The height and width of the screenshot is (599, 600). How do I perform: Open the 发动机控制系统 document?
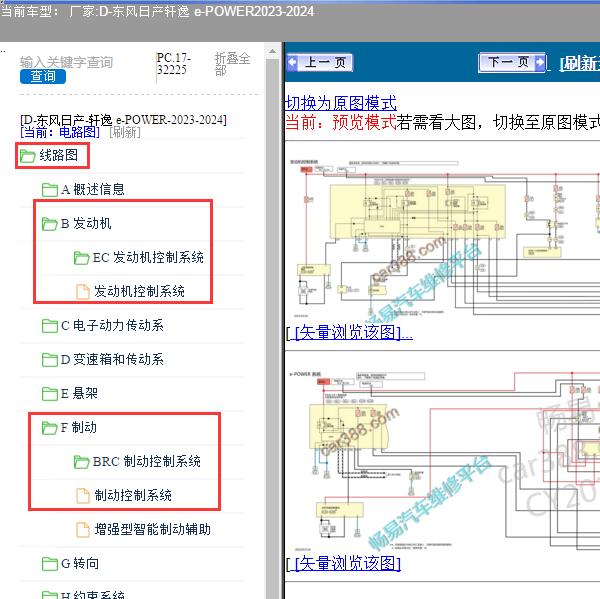[139, 292]
